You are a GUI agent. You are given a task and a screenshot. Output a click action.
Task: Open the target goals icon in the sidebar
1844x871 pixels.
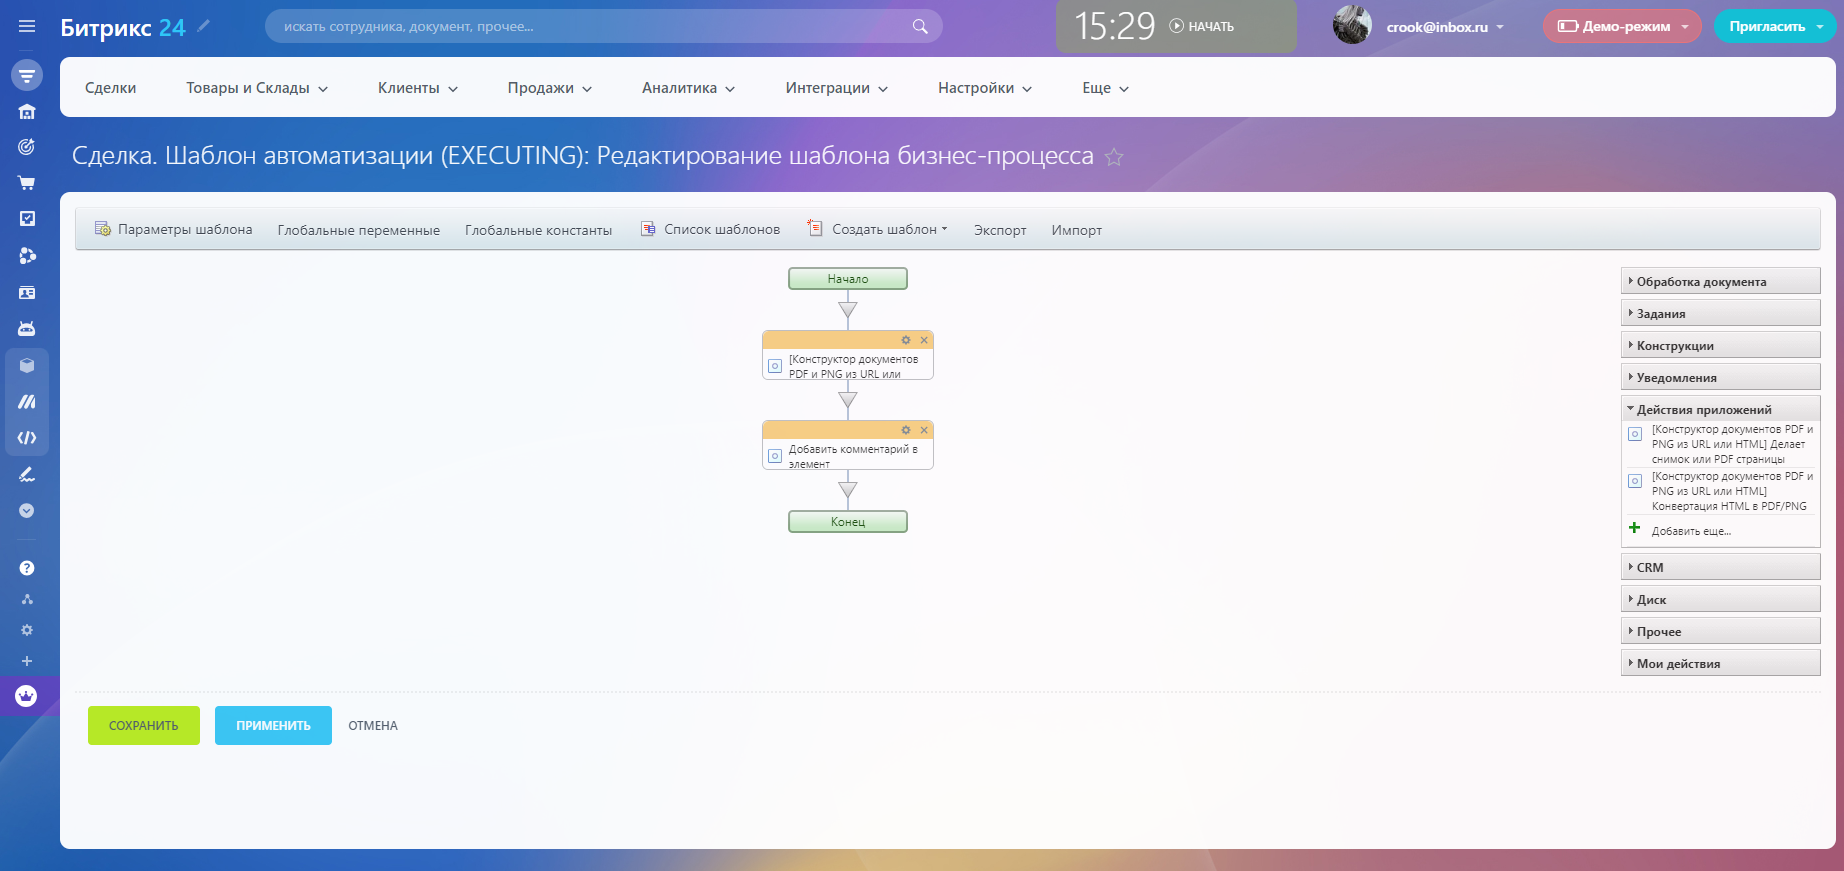coord(27,147)
